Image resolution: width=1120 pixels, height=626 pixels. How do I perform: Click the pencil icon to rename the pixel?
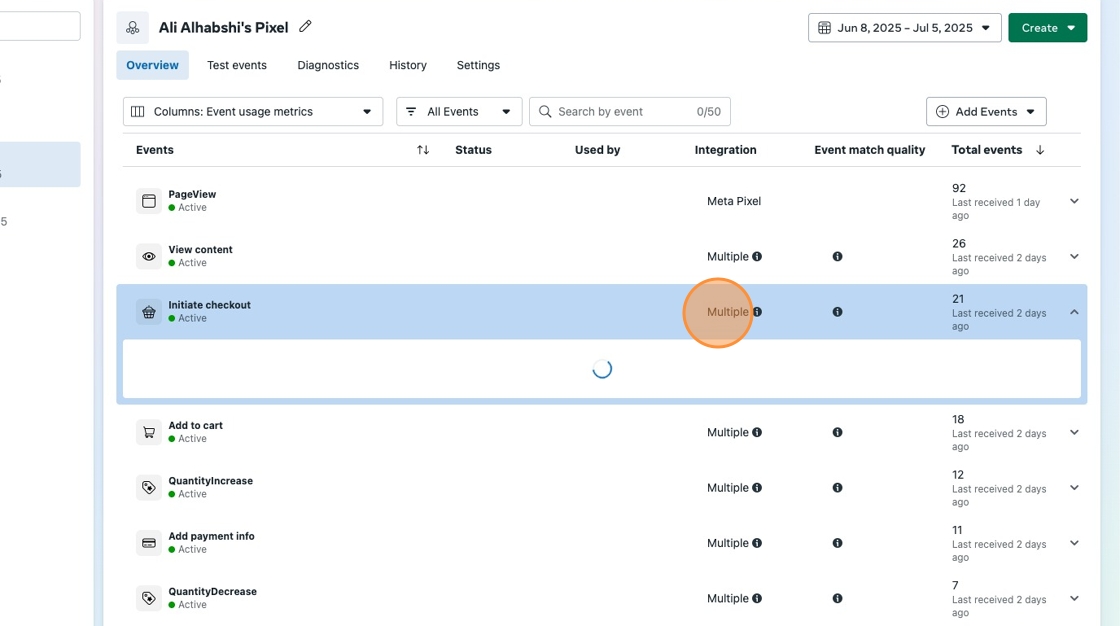point(306,27)
